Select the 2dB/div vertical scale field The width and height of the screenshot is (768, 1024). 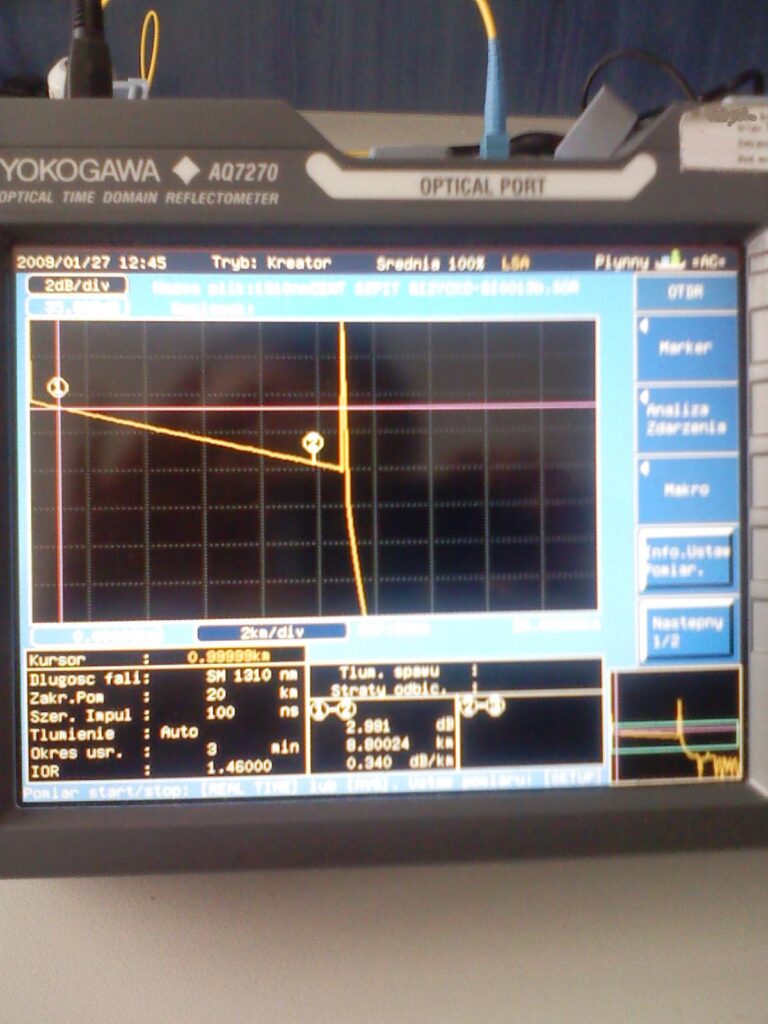tap(77, 285)
